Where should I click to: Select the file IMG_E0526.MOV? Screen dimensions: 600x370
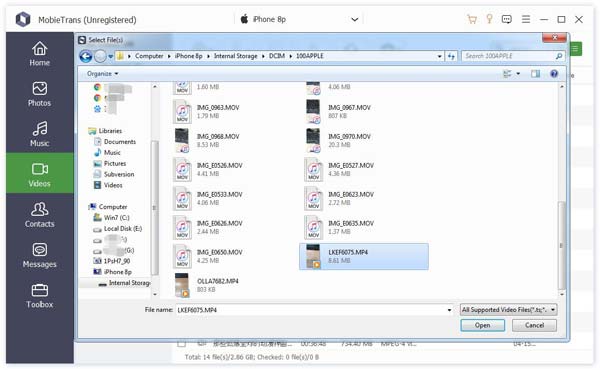coord(208,169)
